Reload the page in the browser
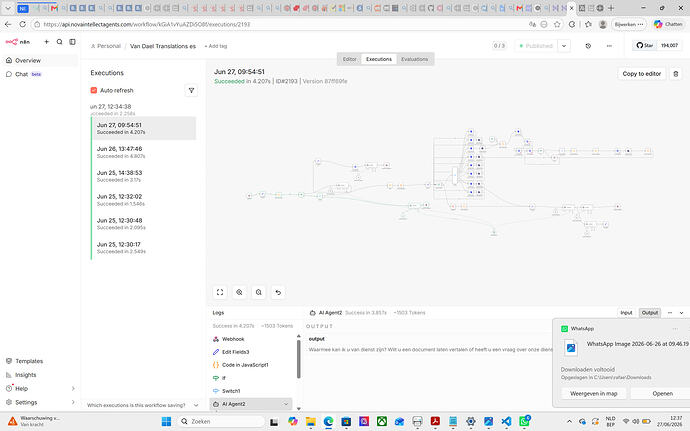The image size is (690, 431). tap(22, 24)
